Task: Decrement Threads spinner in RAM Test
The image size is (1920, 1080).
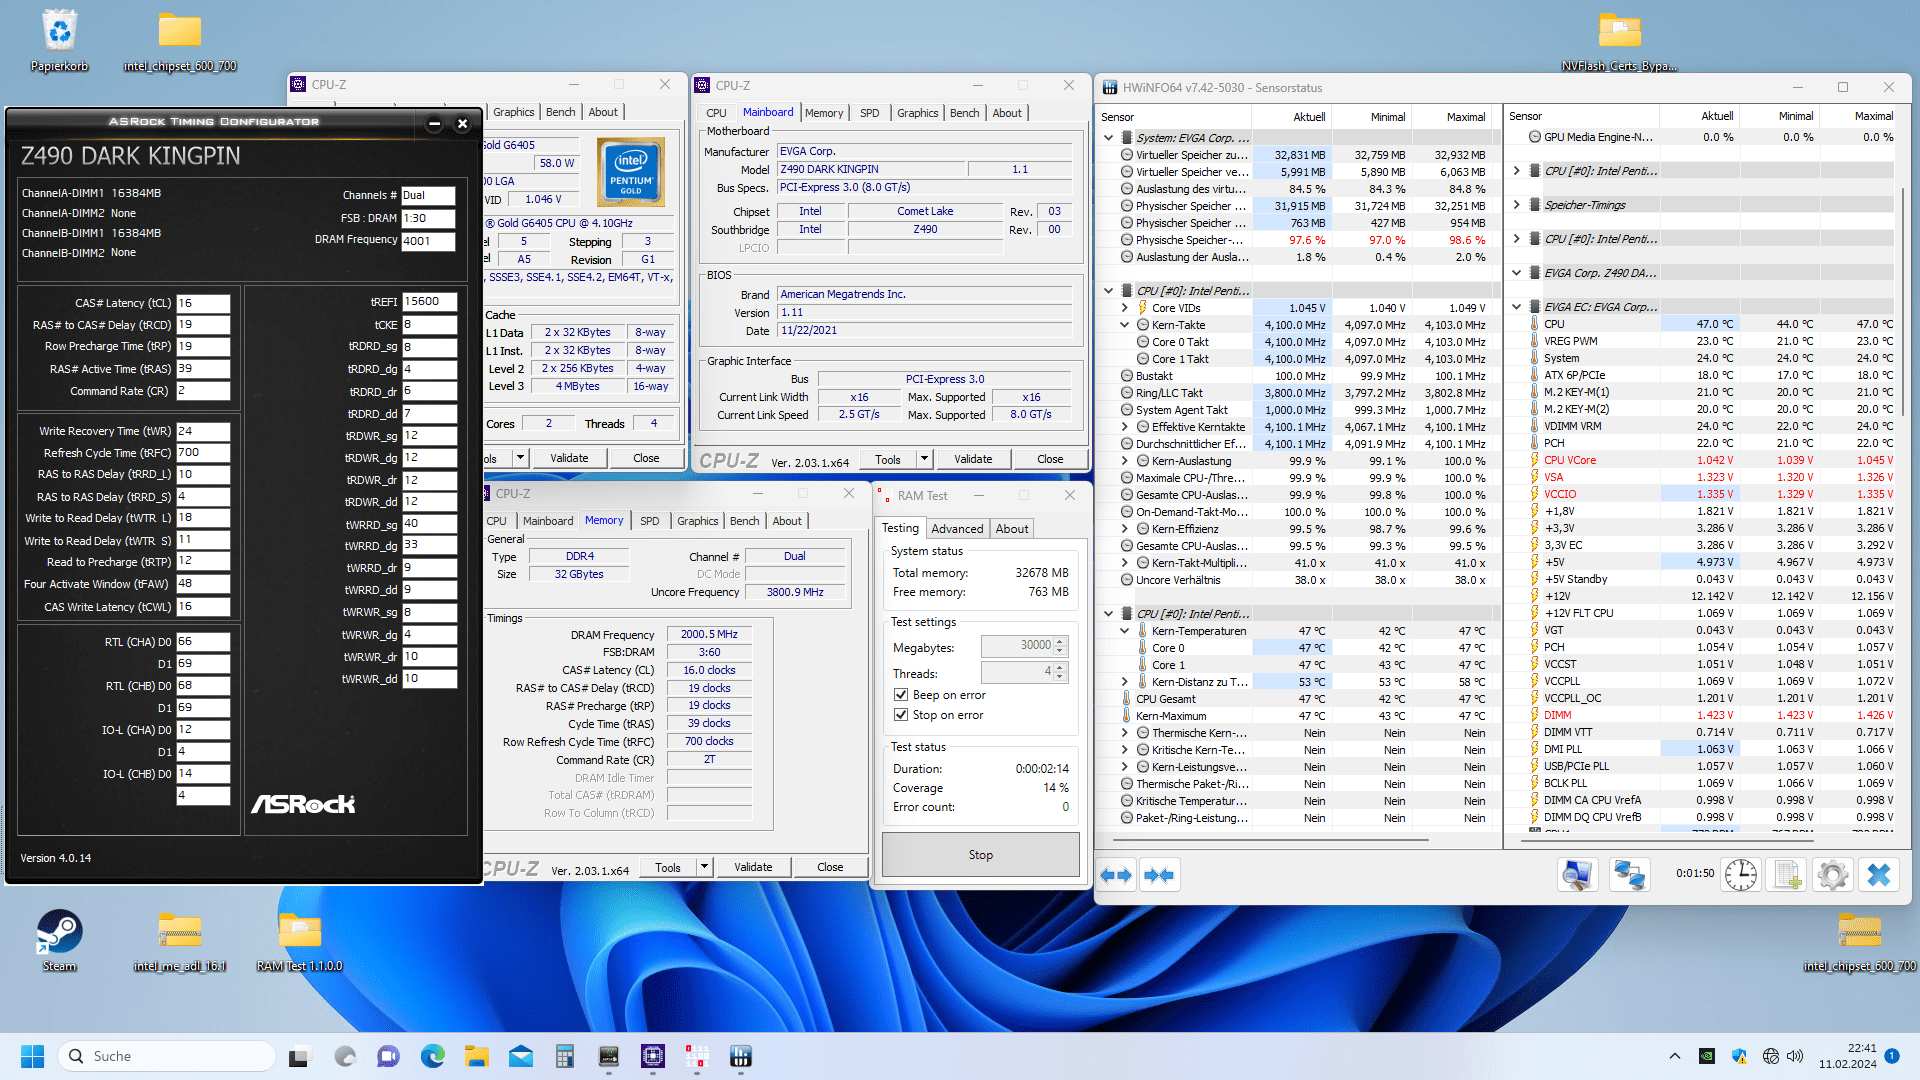Action: click(x=1061, y=677)
